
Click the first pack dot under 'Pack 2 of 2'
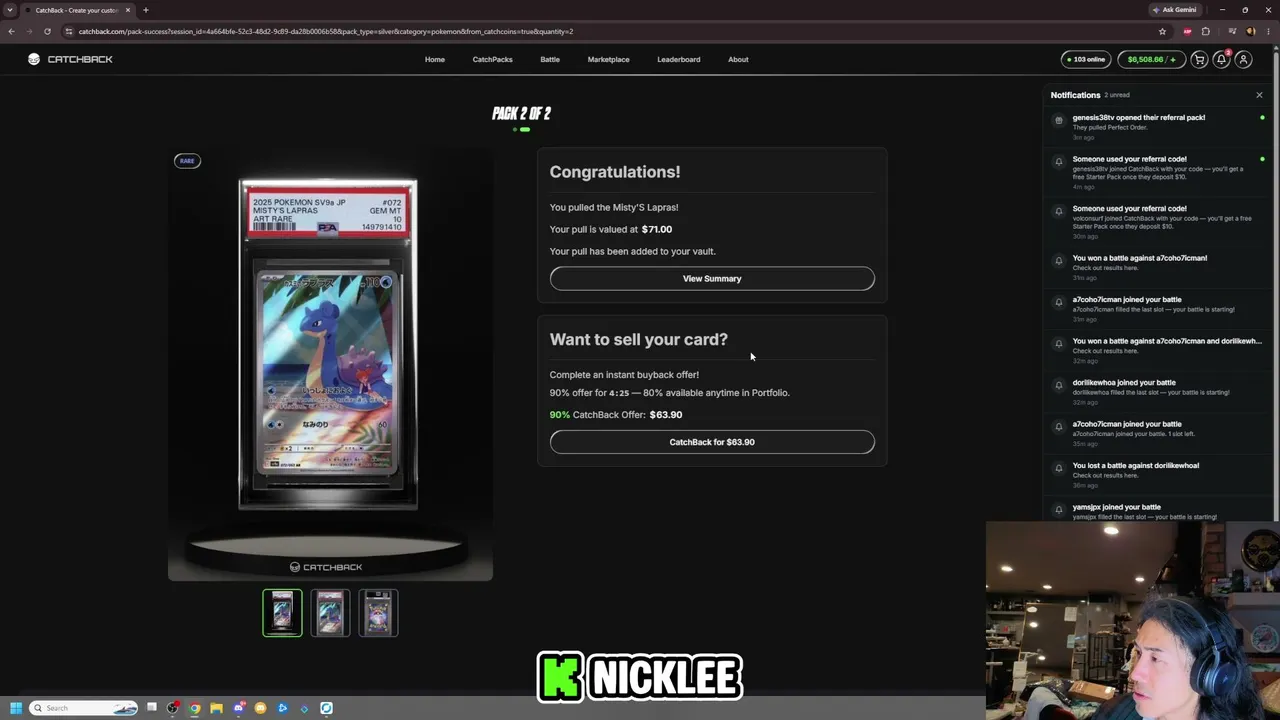pyautogui.click(x=515, y=129)
